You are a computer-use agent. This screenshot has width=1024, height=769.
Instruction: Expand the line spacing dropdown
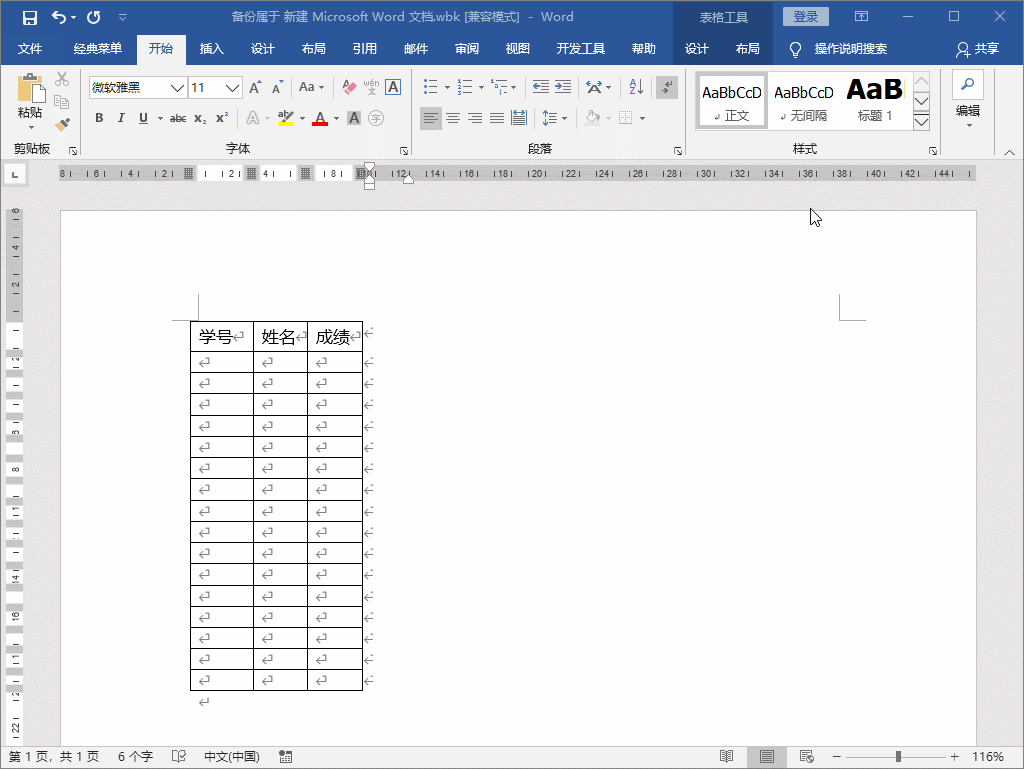564,118
